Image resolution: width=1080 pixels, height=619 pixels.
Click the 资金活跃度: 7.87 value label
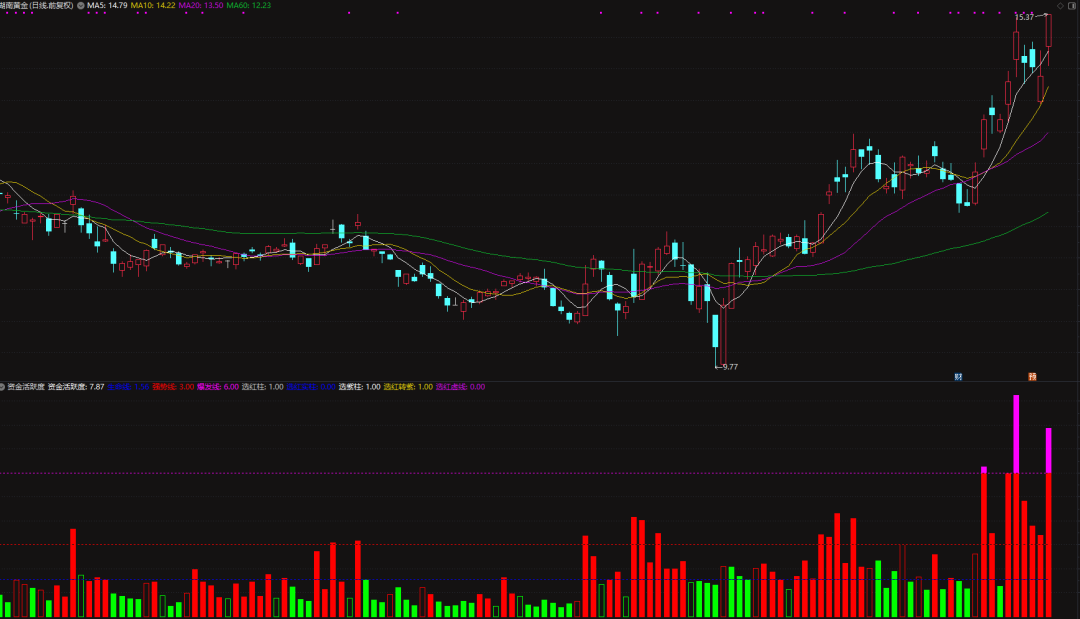coord(76,386)
